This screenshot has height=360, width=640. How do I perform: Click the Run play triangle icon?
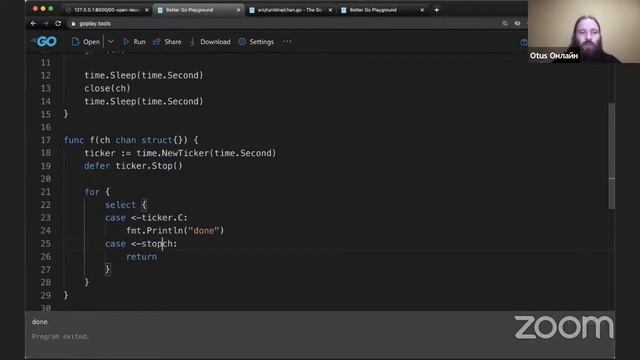point(126,42)
